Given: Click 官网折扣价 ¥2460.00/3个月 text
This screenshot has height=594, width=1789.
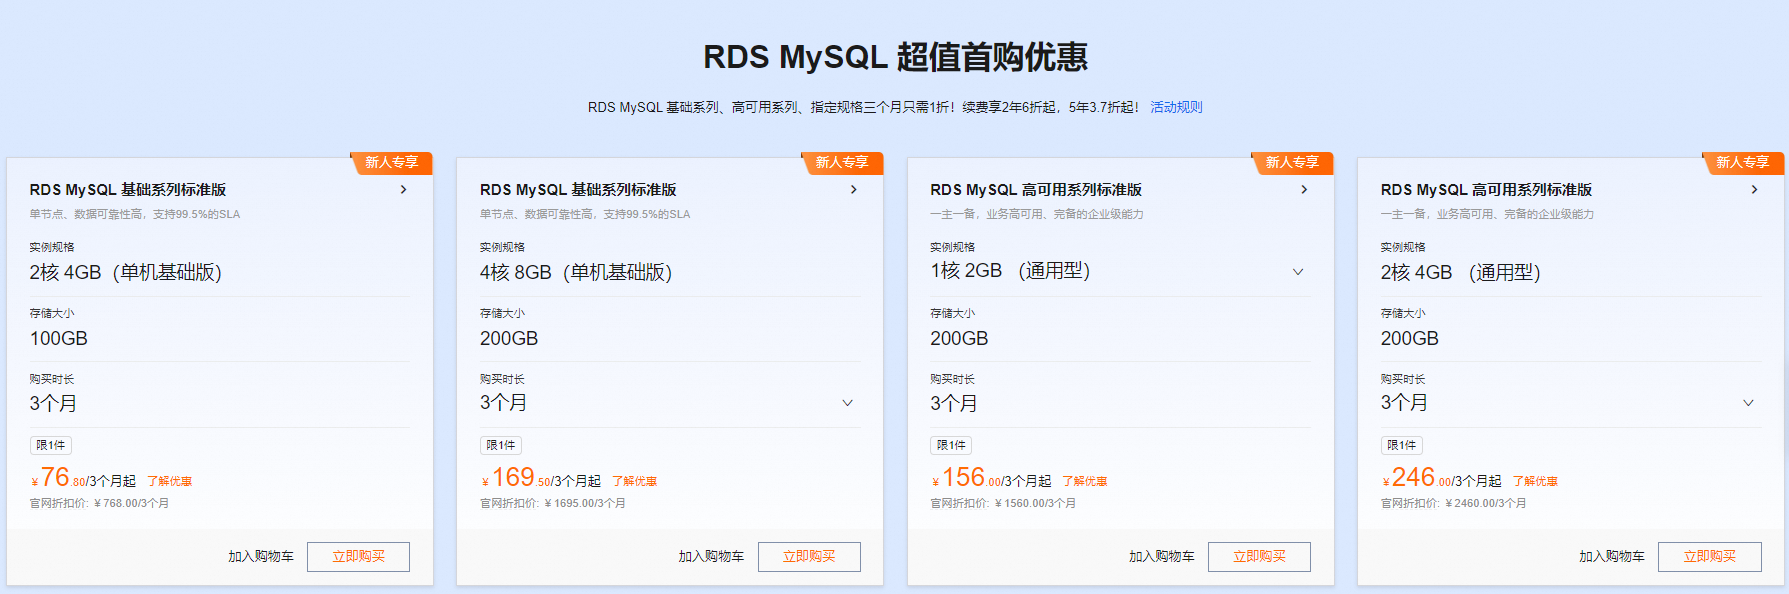Looking at the screenshot, I should pyautogui.click(x=1454, y=504).
